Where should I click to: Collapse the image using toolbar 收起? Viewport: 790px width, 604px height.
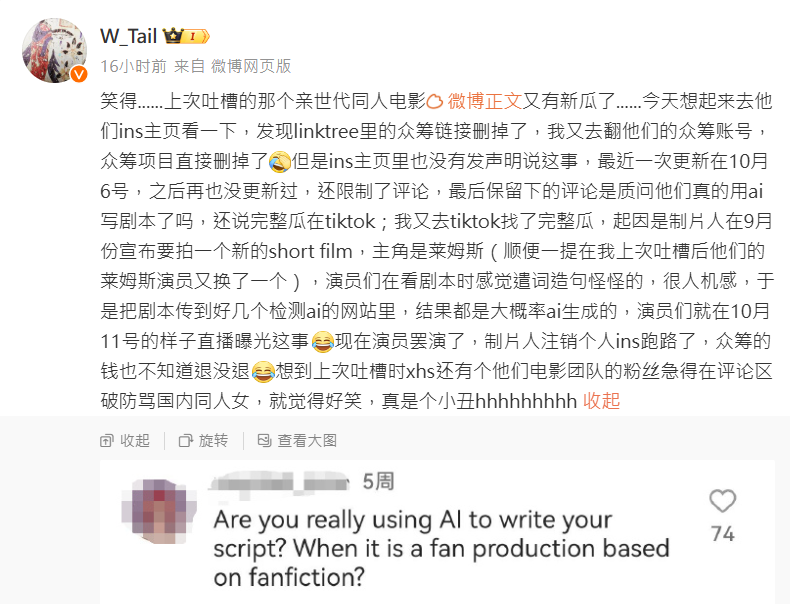click(135, 441)
